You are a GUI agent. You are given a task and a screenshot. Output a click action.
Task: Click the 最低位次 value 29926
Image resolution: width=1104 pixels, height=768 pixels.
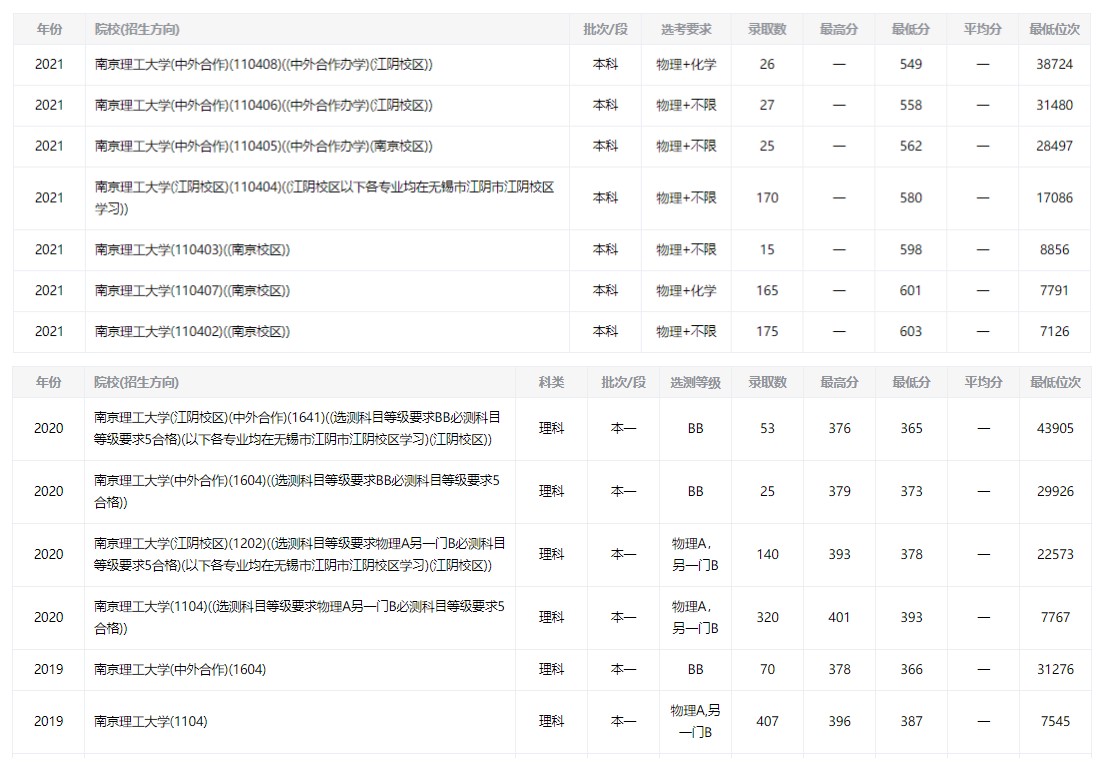tap(1055, 492)
